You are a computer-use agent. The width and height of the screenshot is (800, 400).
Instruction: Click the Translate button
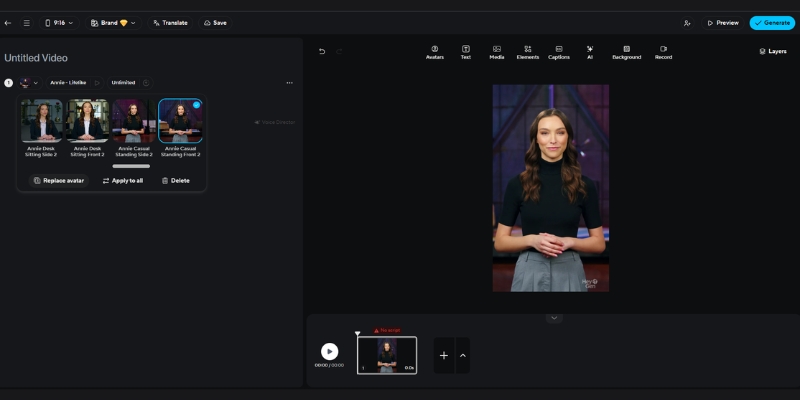(x=170, y=23)
